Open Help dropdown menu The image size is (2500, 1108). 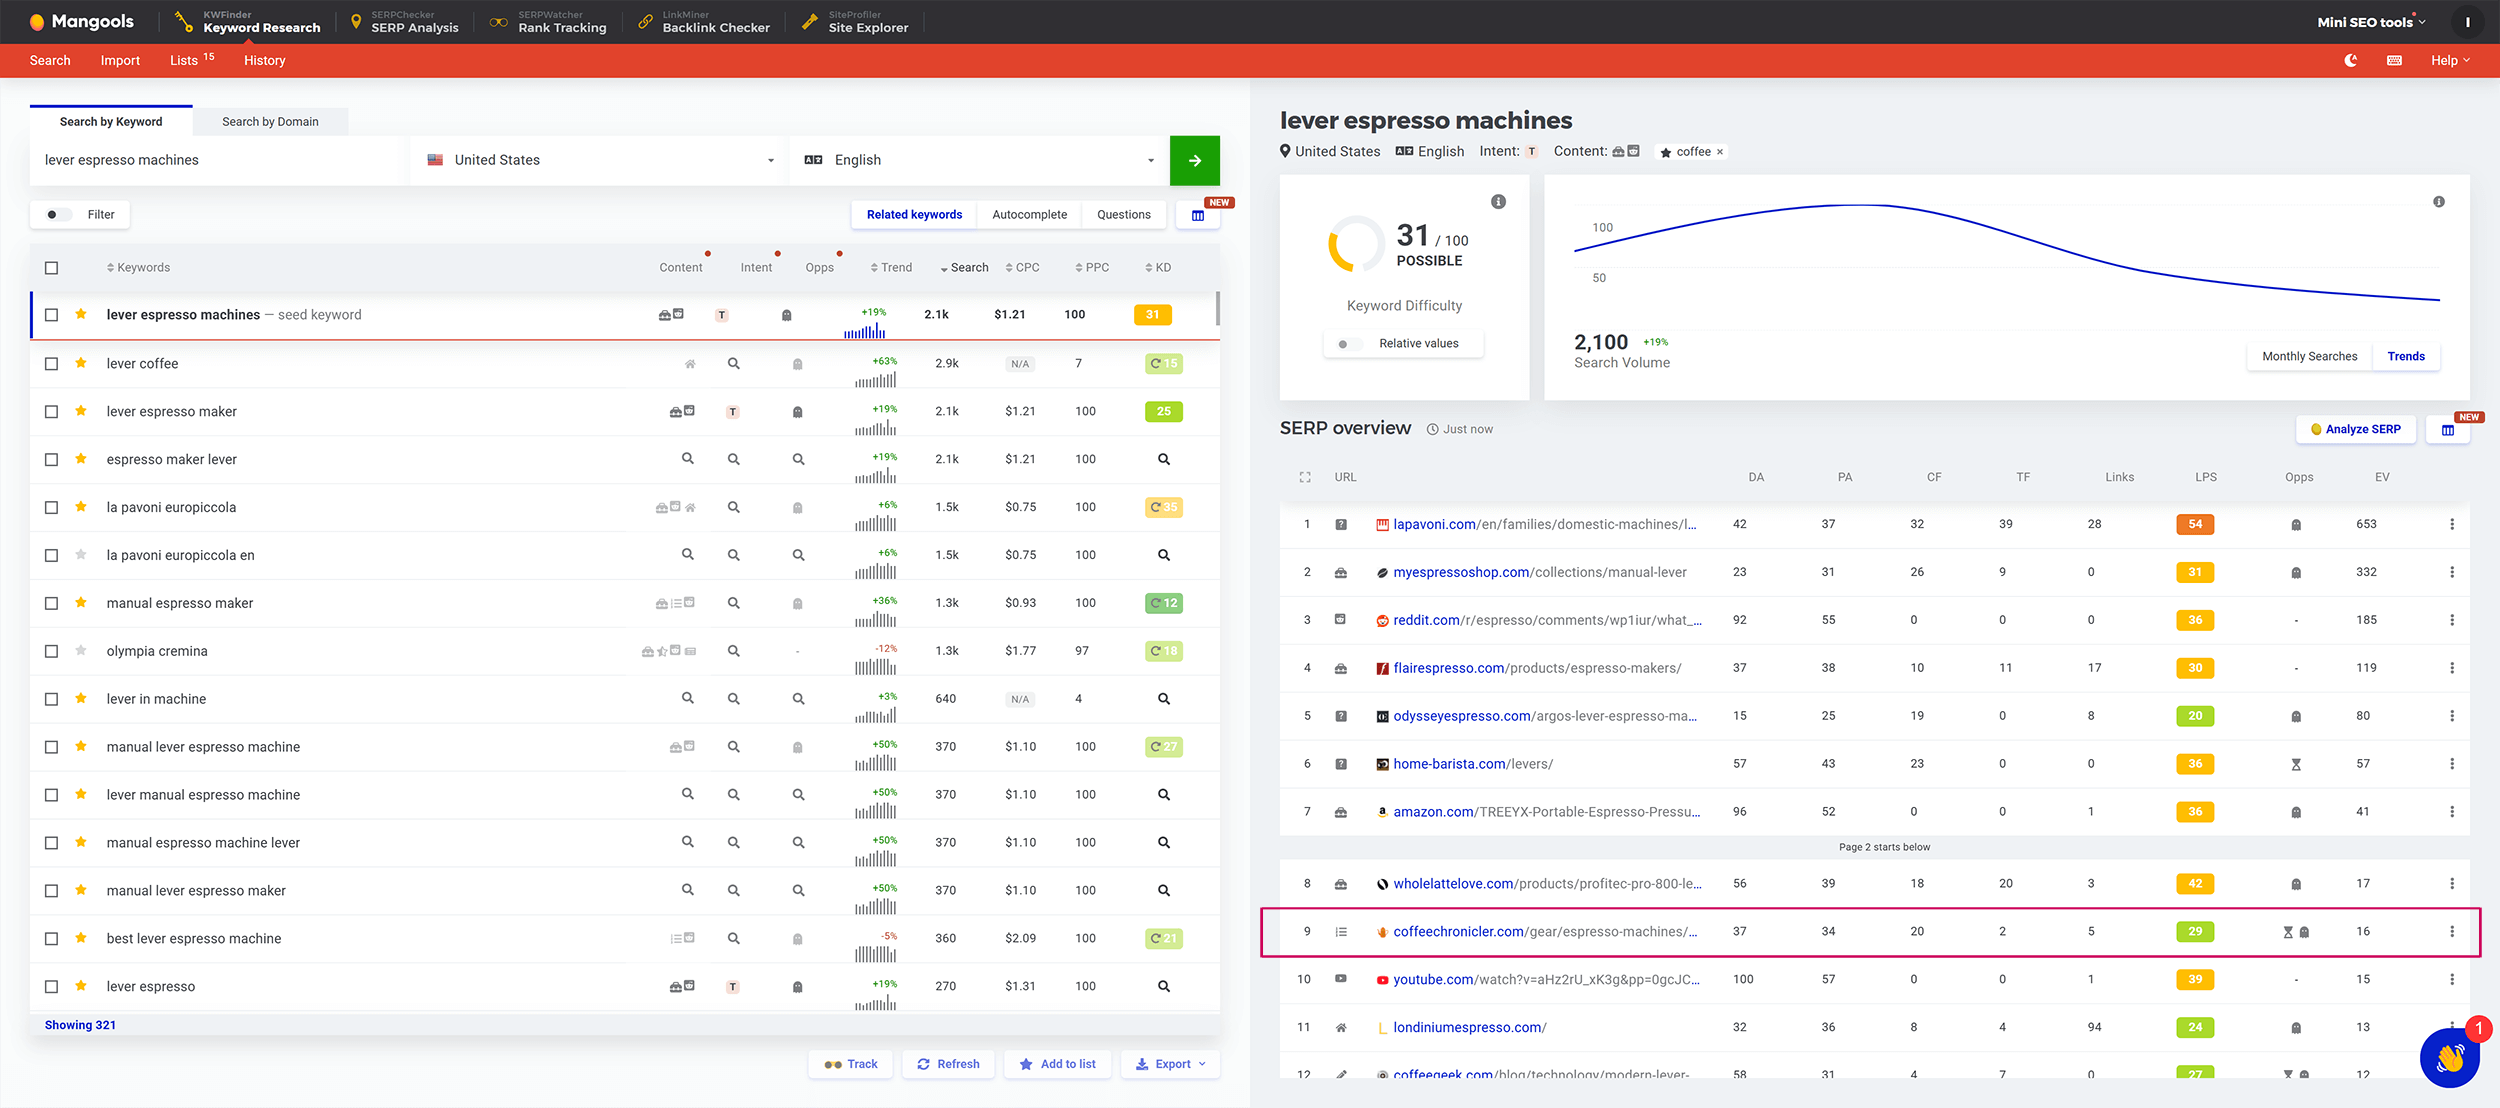pyautogui.click(x=2450, y=60)
